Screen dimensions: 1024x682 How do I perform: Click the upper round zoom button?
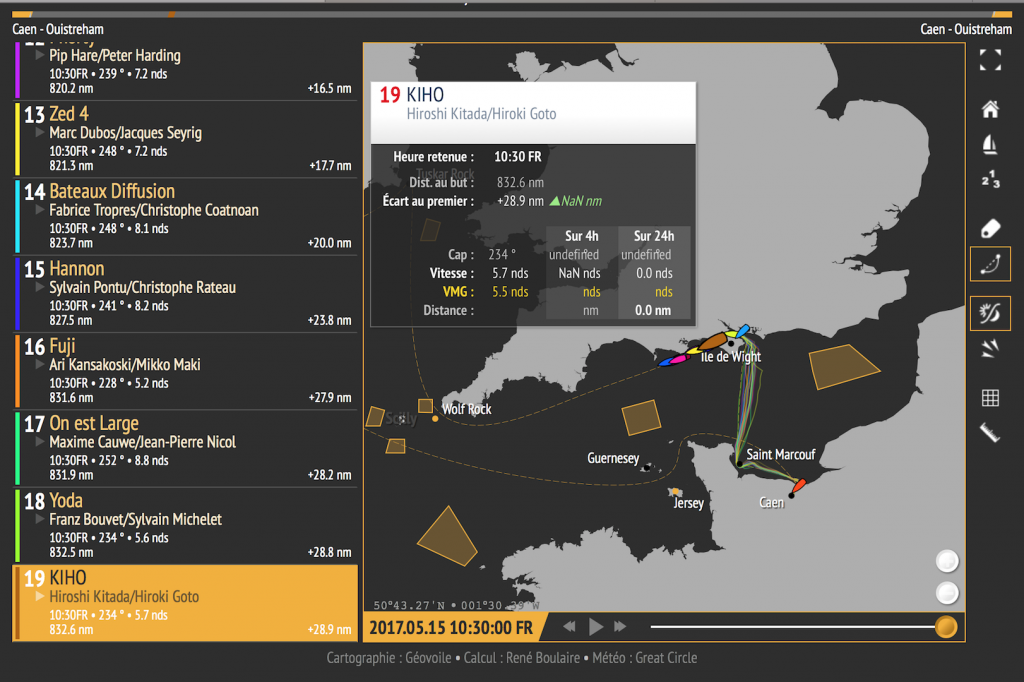click(x=947, y=560)
